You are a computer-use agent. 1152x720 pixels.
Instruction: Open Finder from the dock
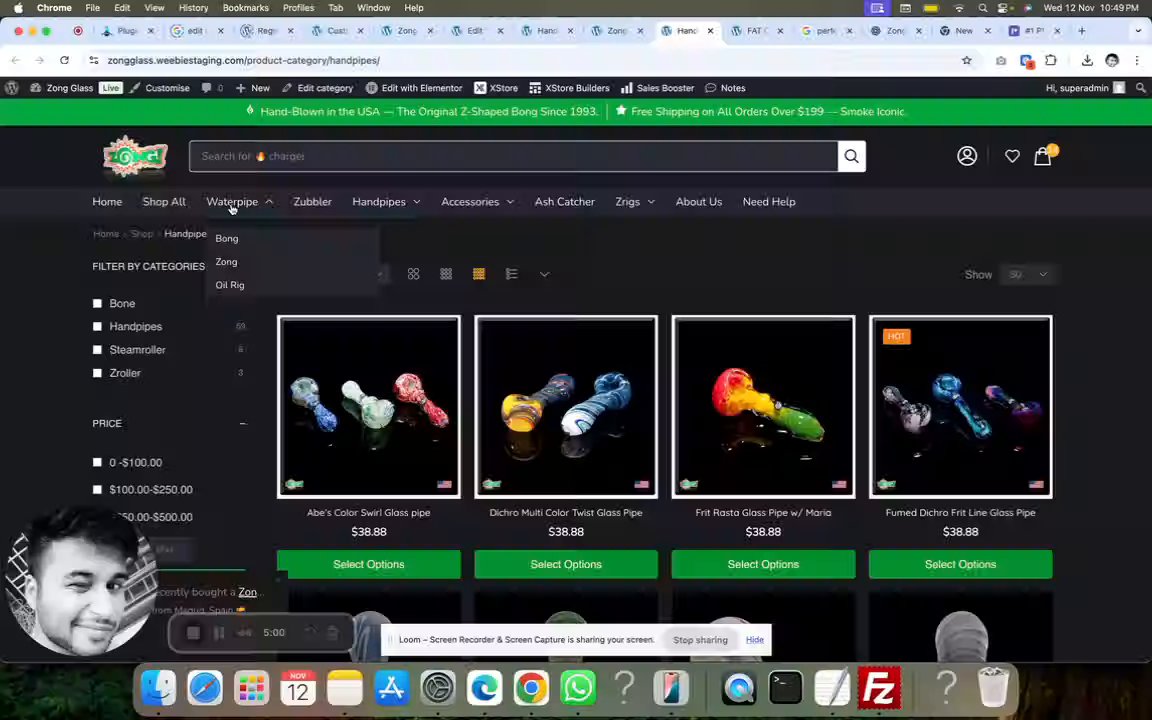(159, 688)
